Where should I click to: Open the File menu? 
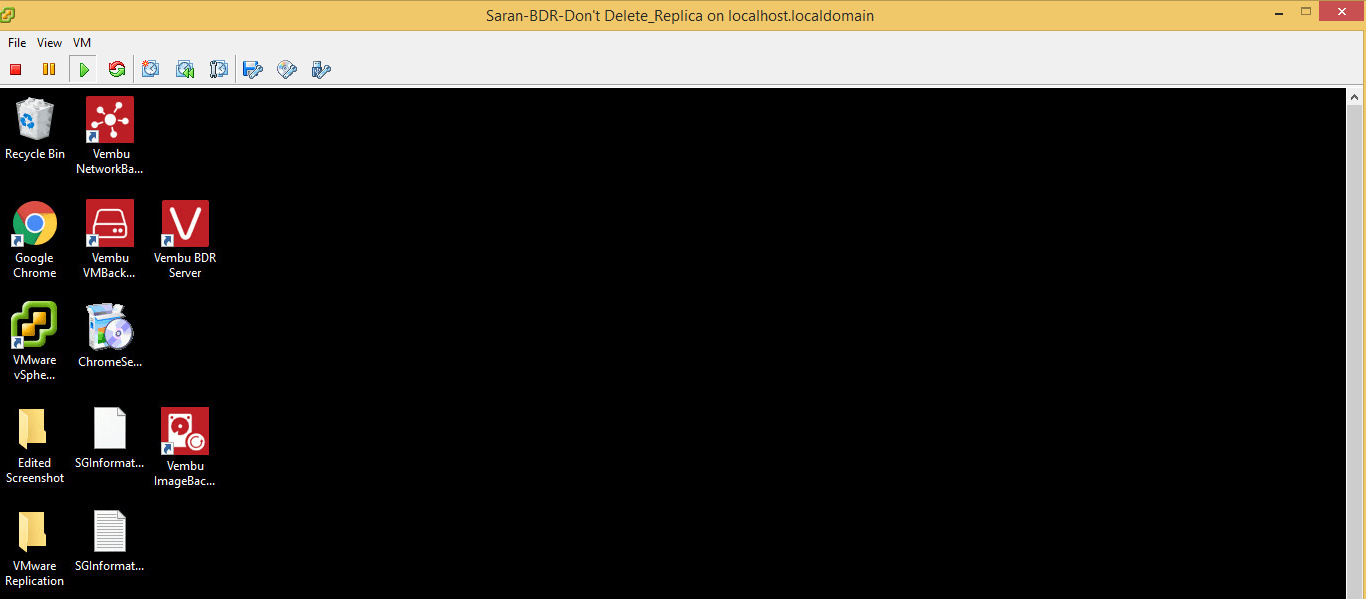(17, 43)
